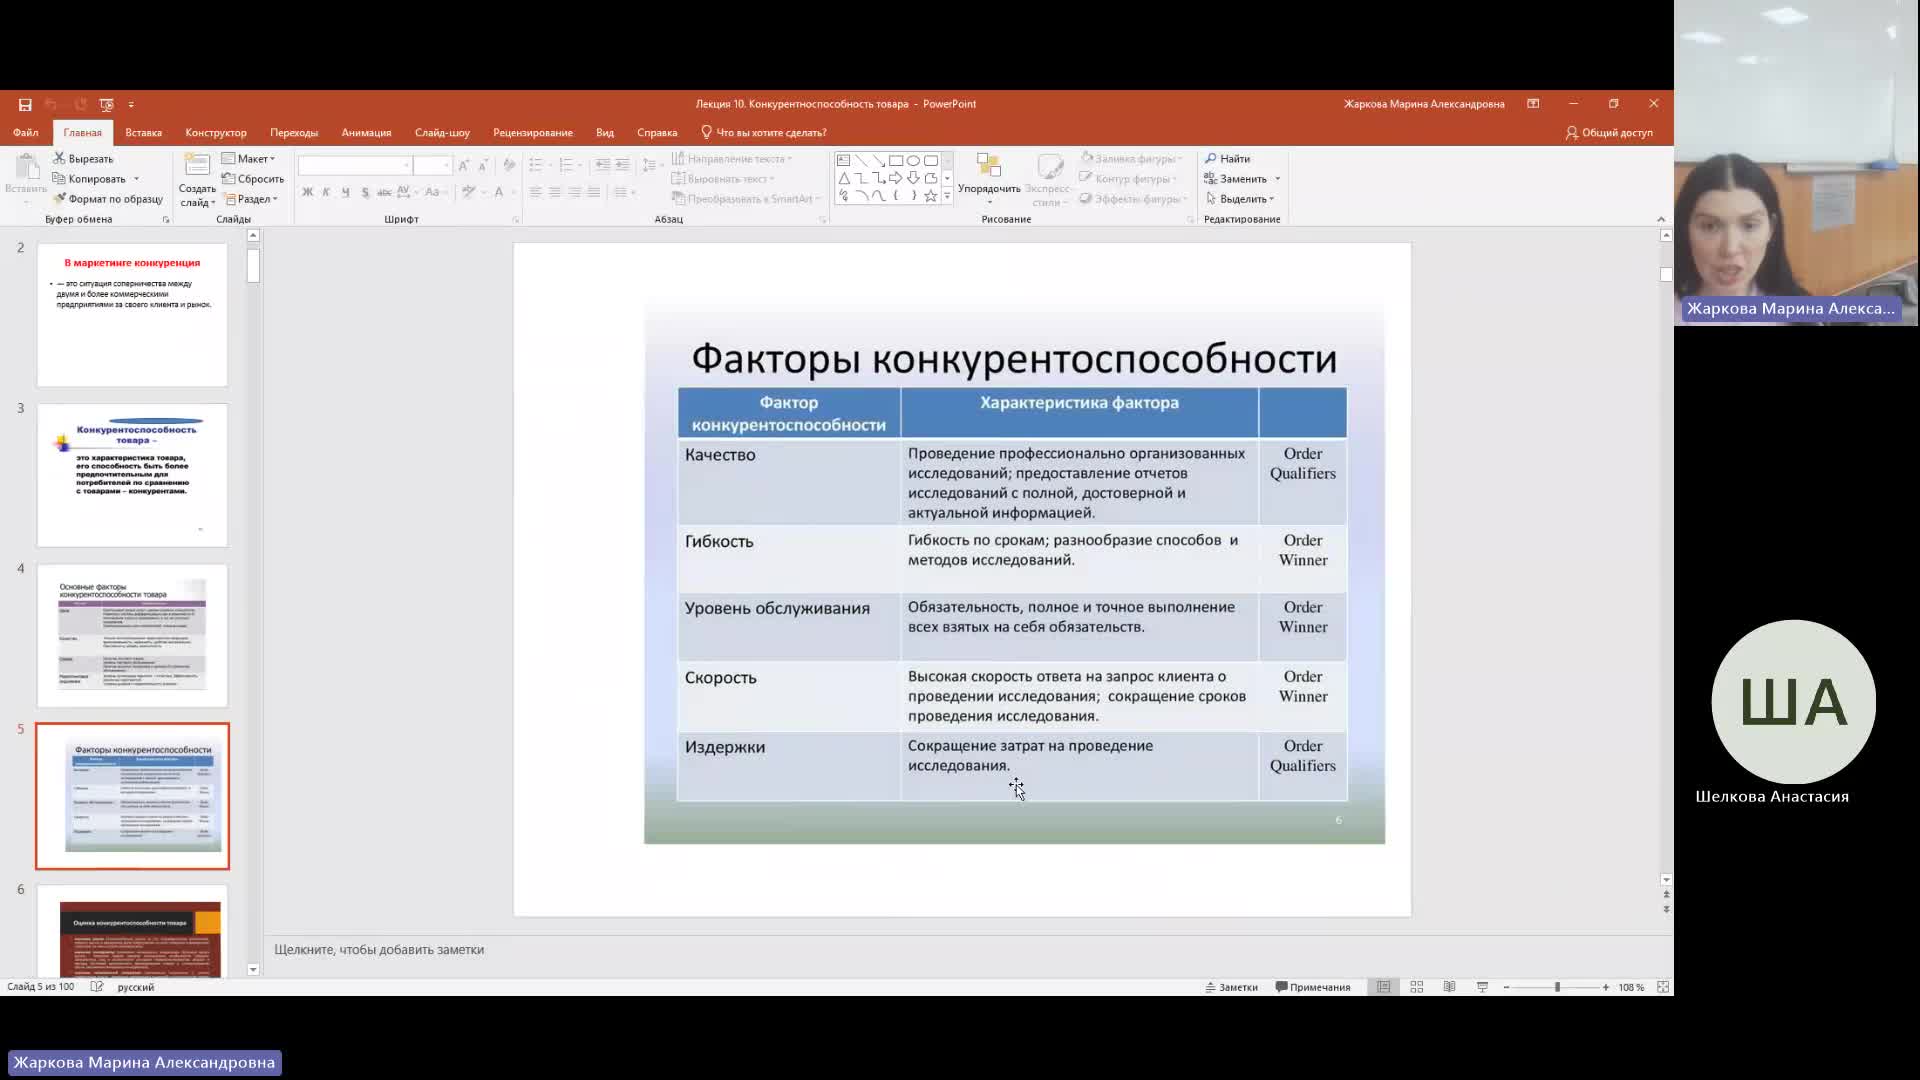This screenshot has width=1920, height=1080.
Task: Open the Макет layout dropdown
Action: pos(248,158)
